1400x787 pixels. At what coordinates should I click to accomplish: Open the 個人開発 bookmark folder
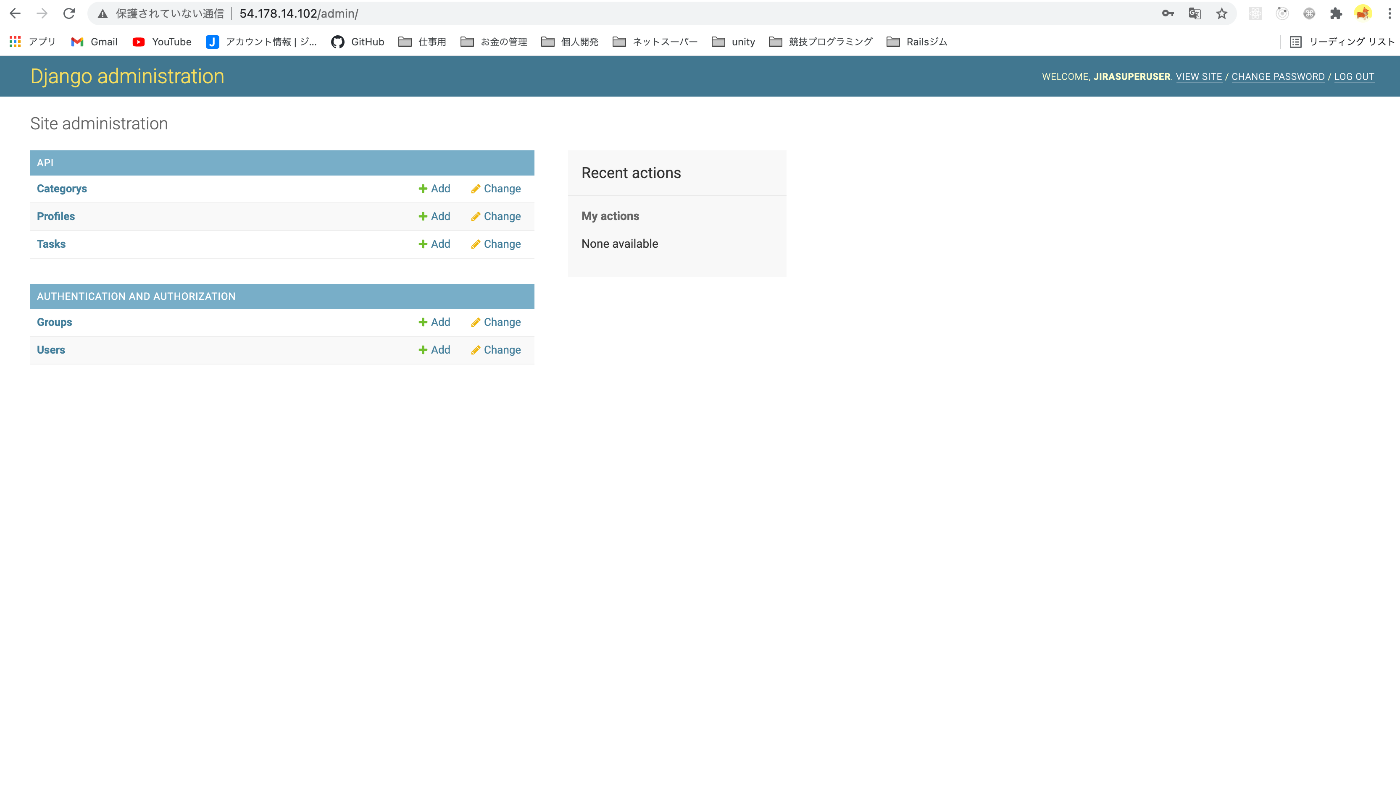tap(570, 42)
